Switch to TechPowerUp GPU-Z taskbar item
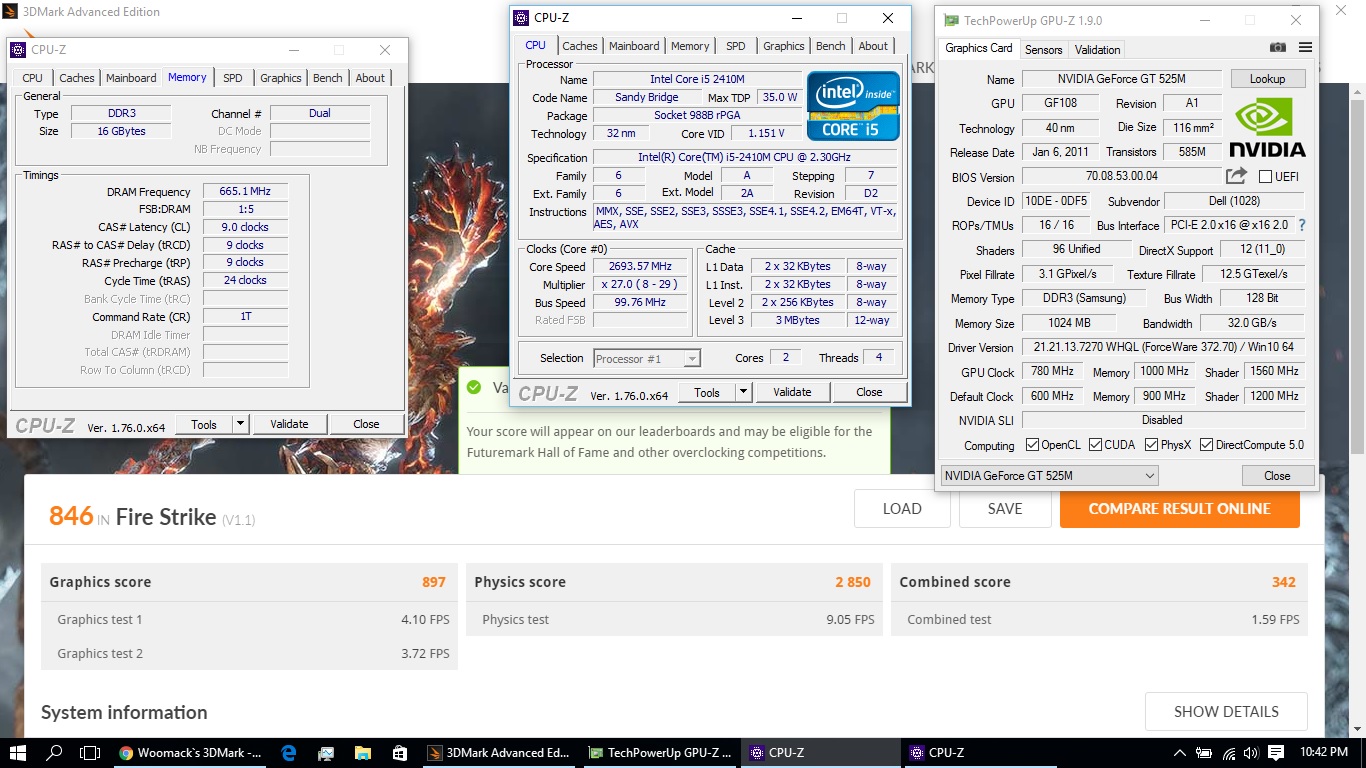1366x768 pixels. (x=660, y=753)
